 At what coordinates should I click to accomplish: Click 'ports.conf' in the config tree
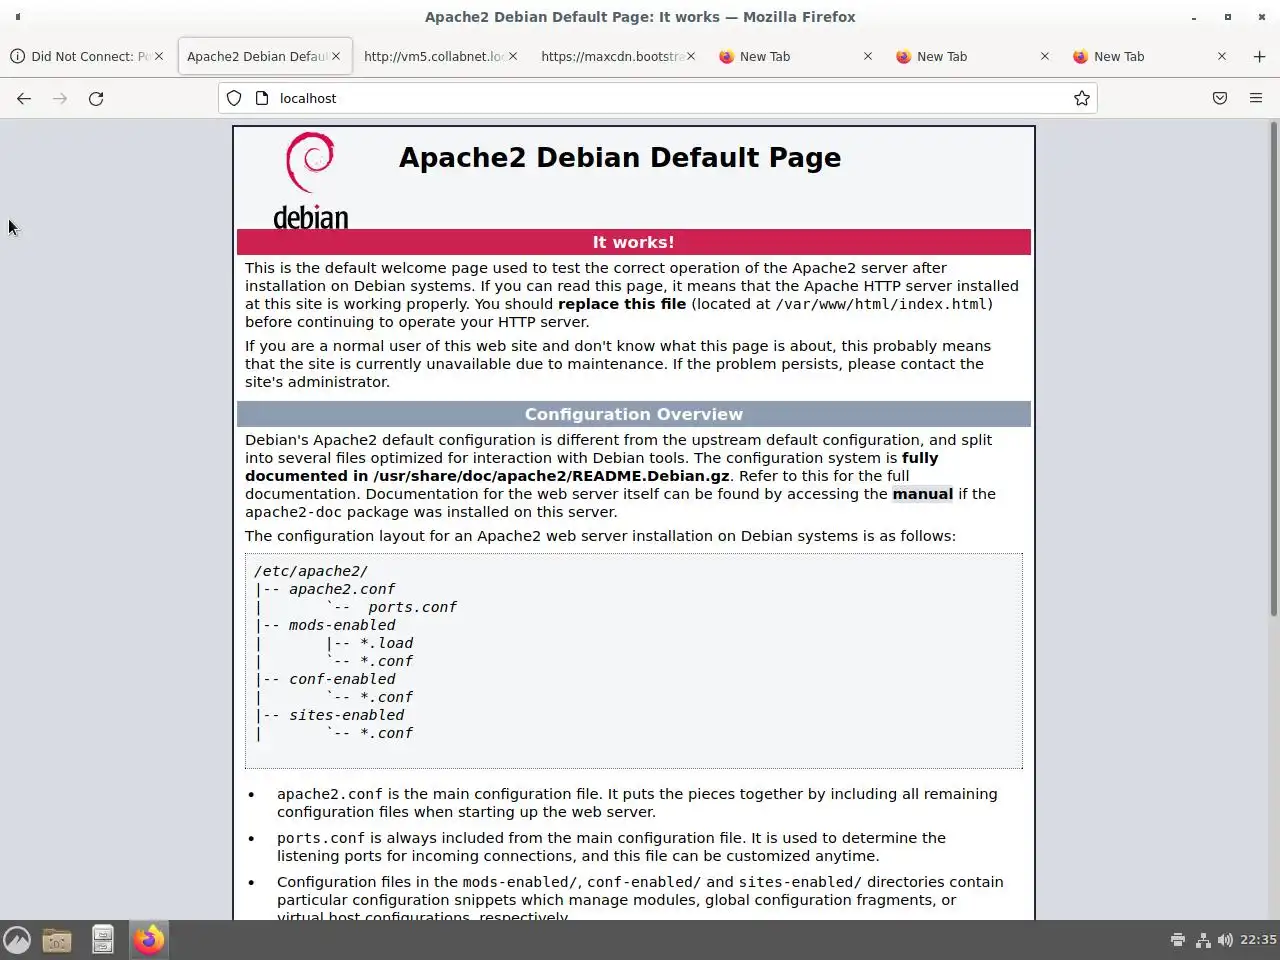[412, 607]
